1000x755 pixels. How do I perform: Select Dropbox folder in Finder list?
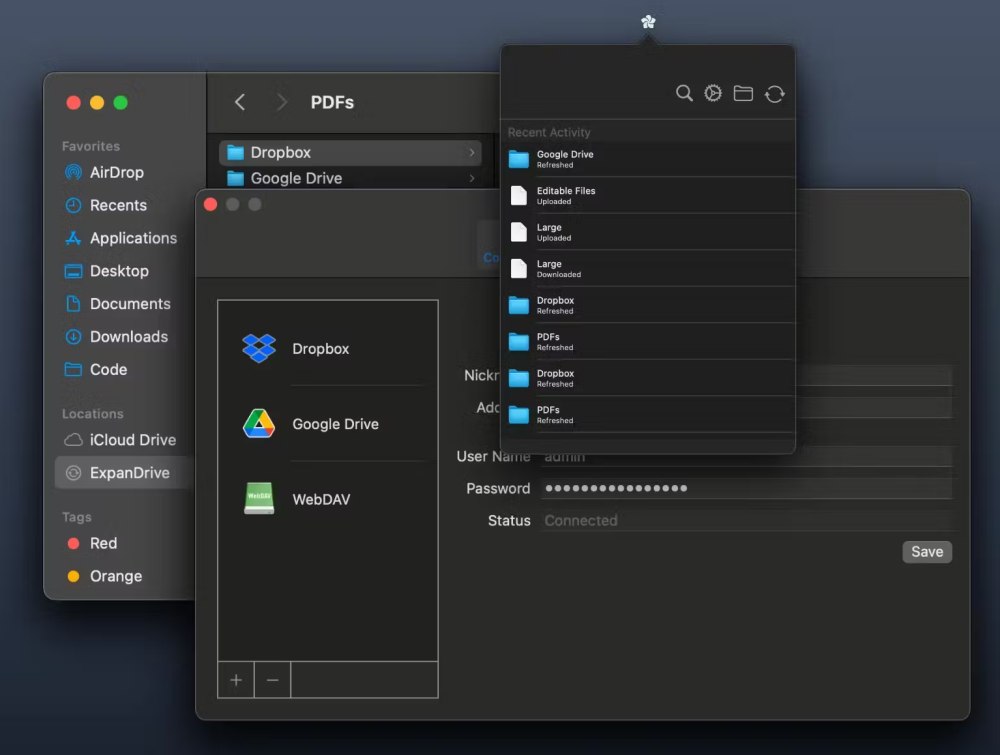350,152
